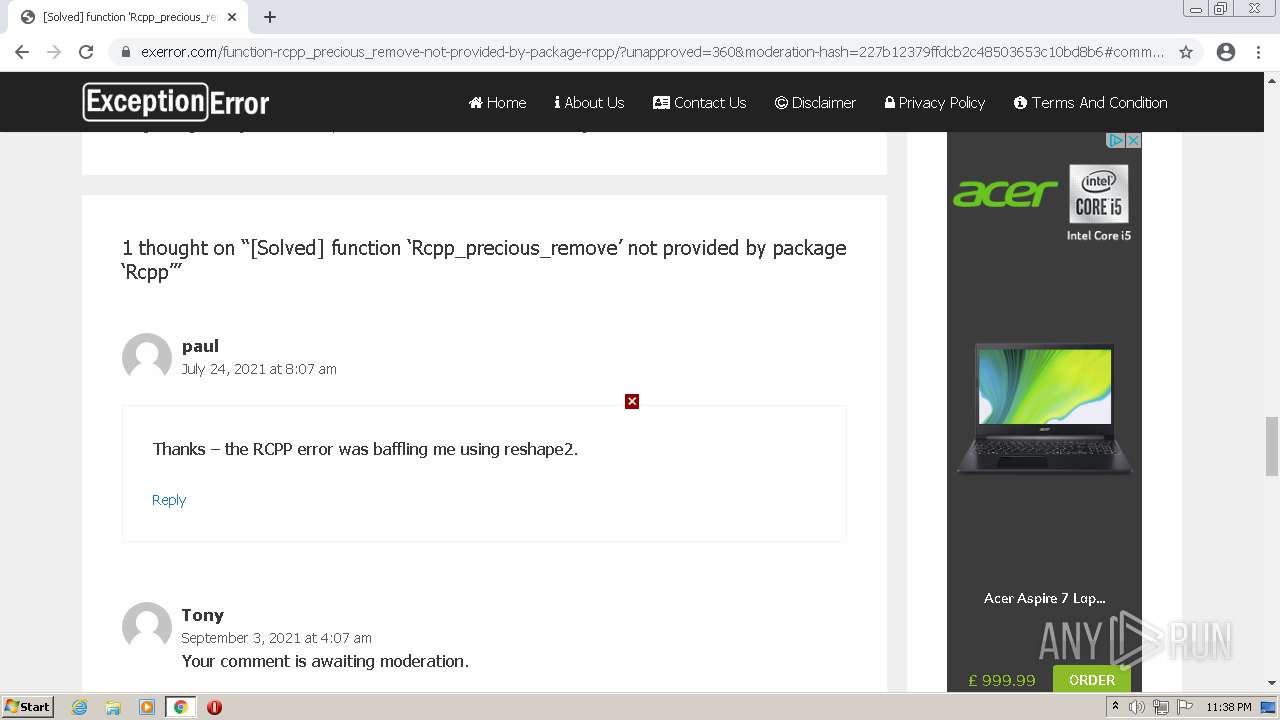Launch Internet Explorer from the taskbar
1280x720 pixels.
click(80, 707)
